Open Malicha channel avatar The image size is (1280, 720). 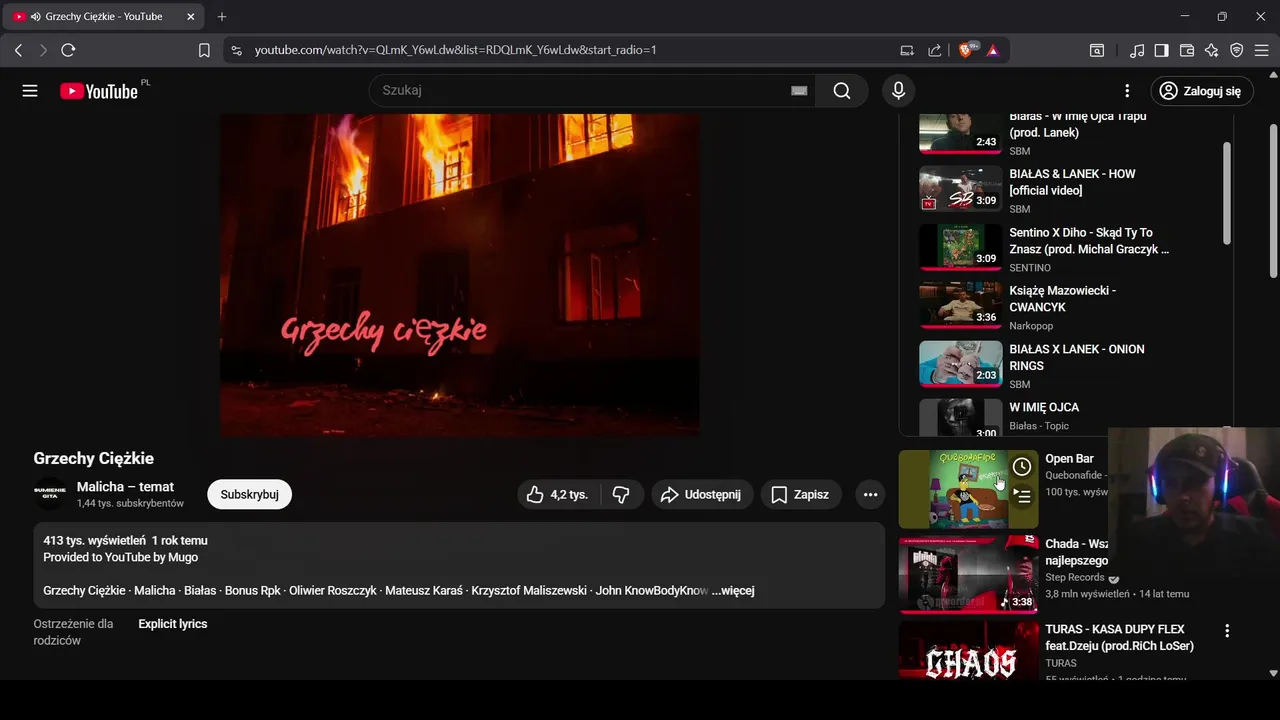49,494
